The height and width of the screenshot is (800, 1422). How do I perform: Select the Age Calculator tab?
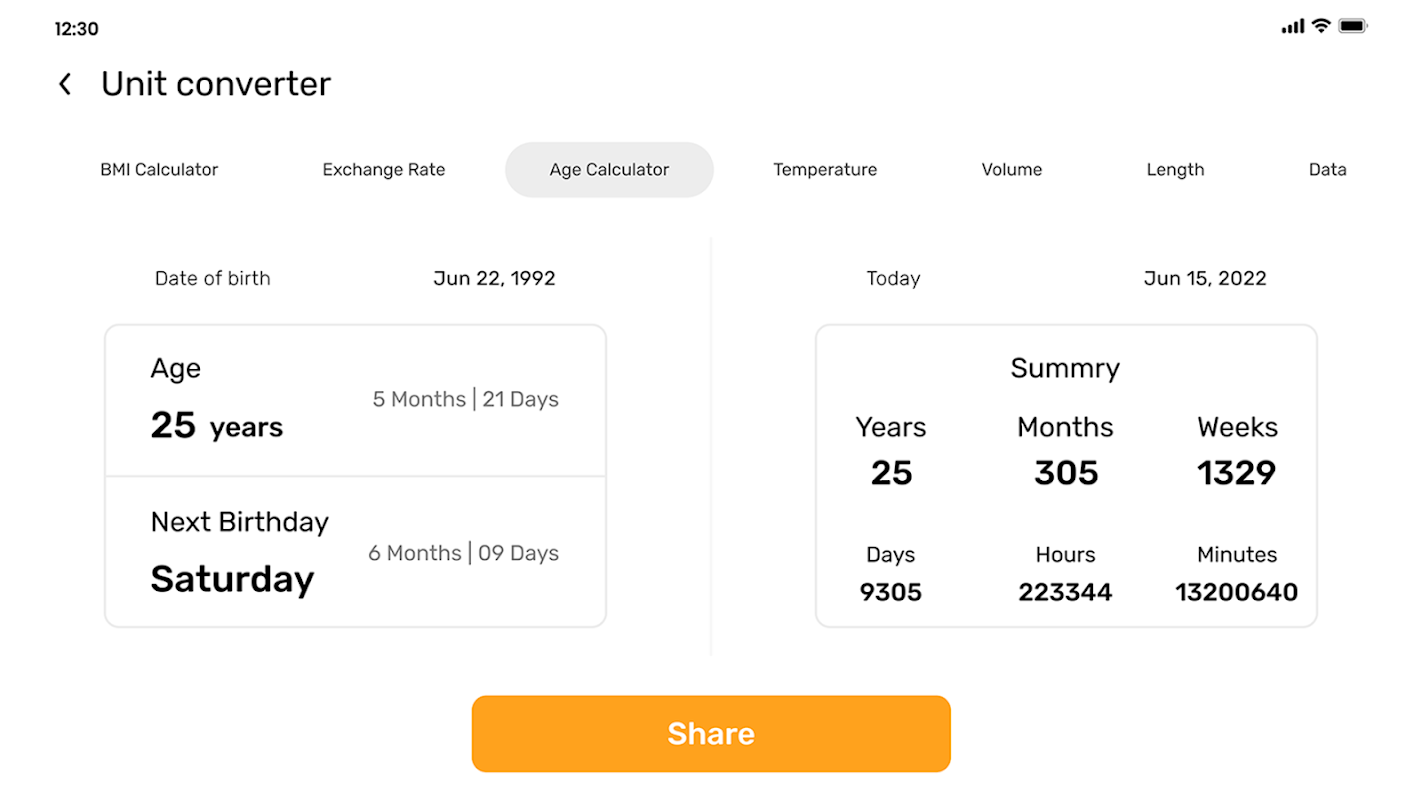click(609, 170)
